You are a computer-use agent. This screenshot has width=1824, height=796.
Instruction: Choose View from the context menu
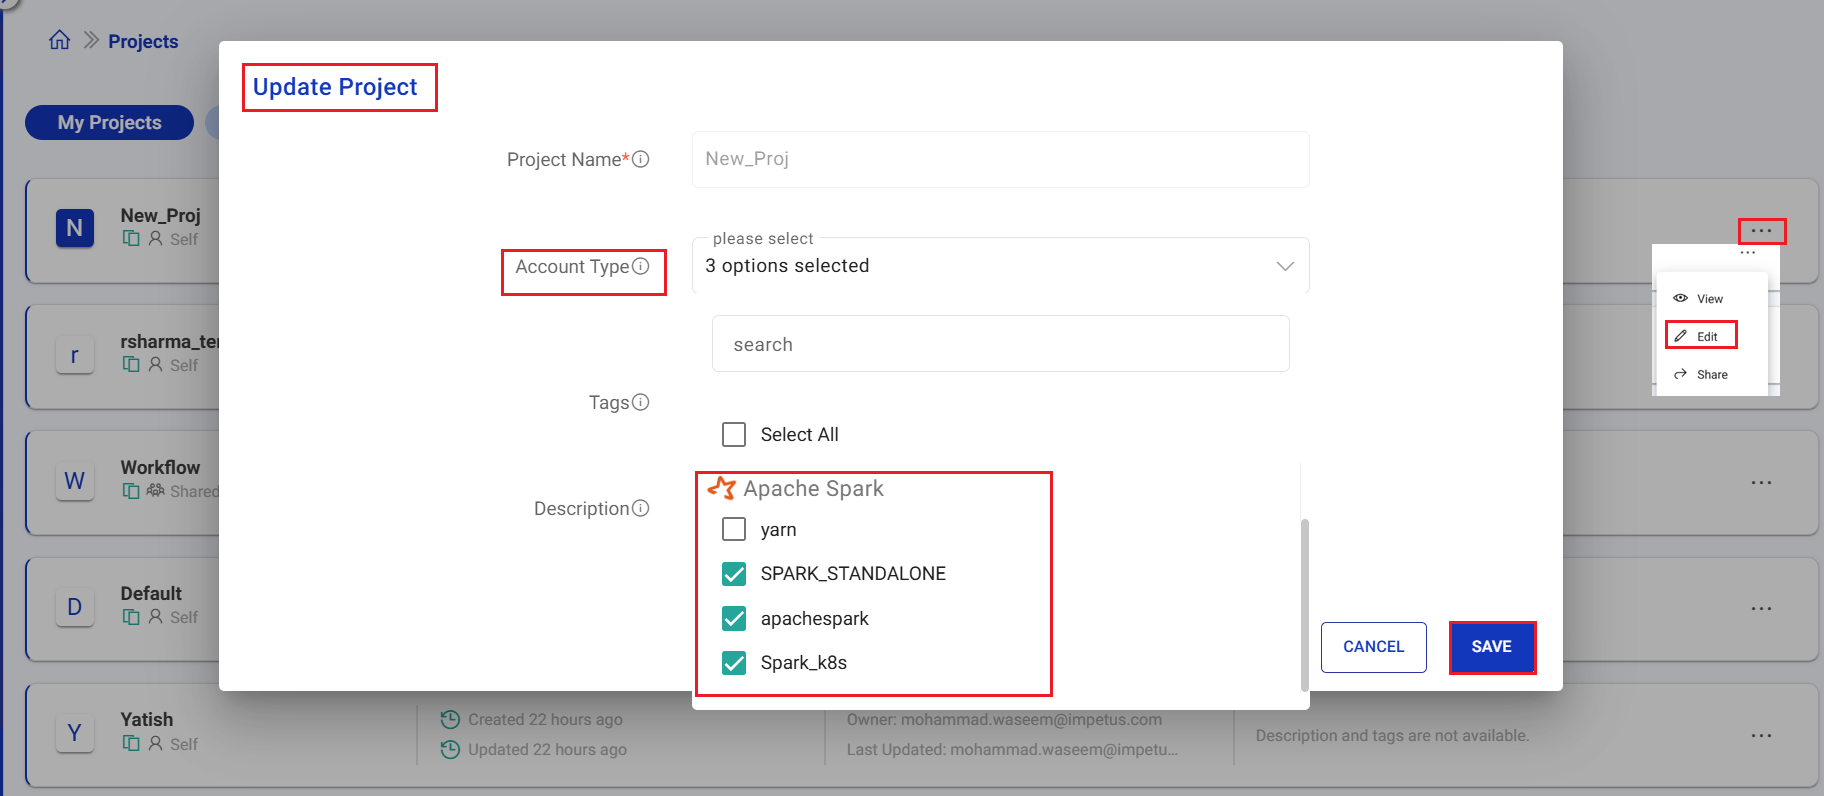[1699, 298]
